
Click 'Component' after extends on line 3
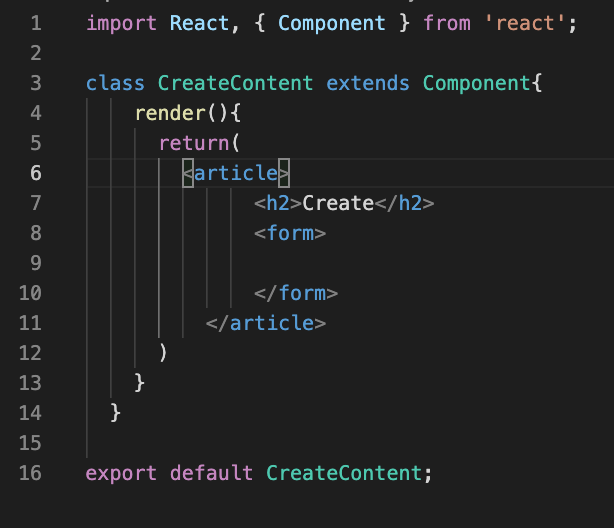(x=477, y=83)
